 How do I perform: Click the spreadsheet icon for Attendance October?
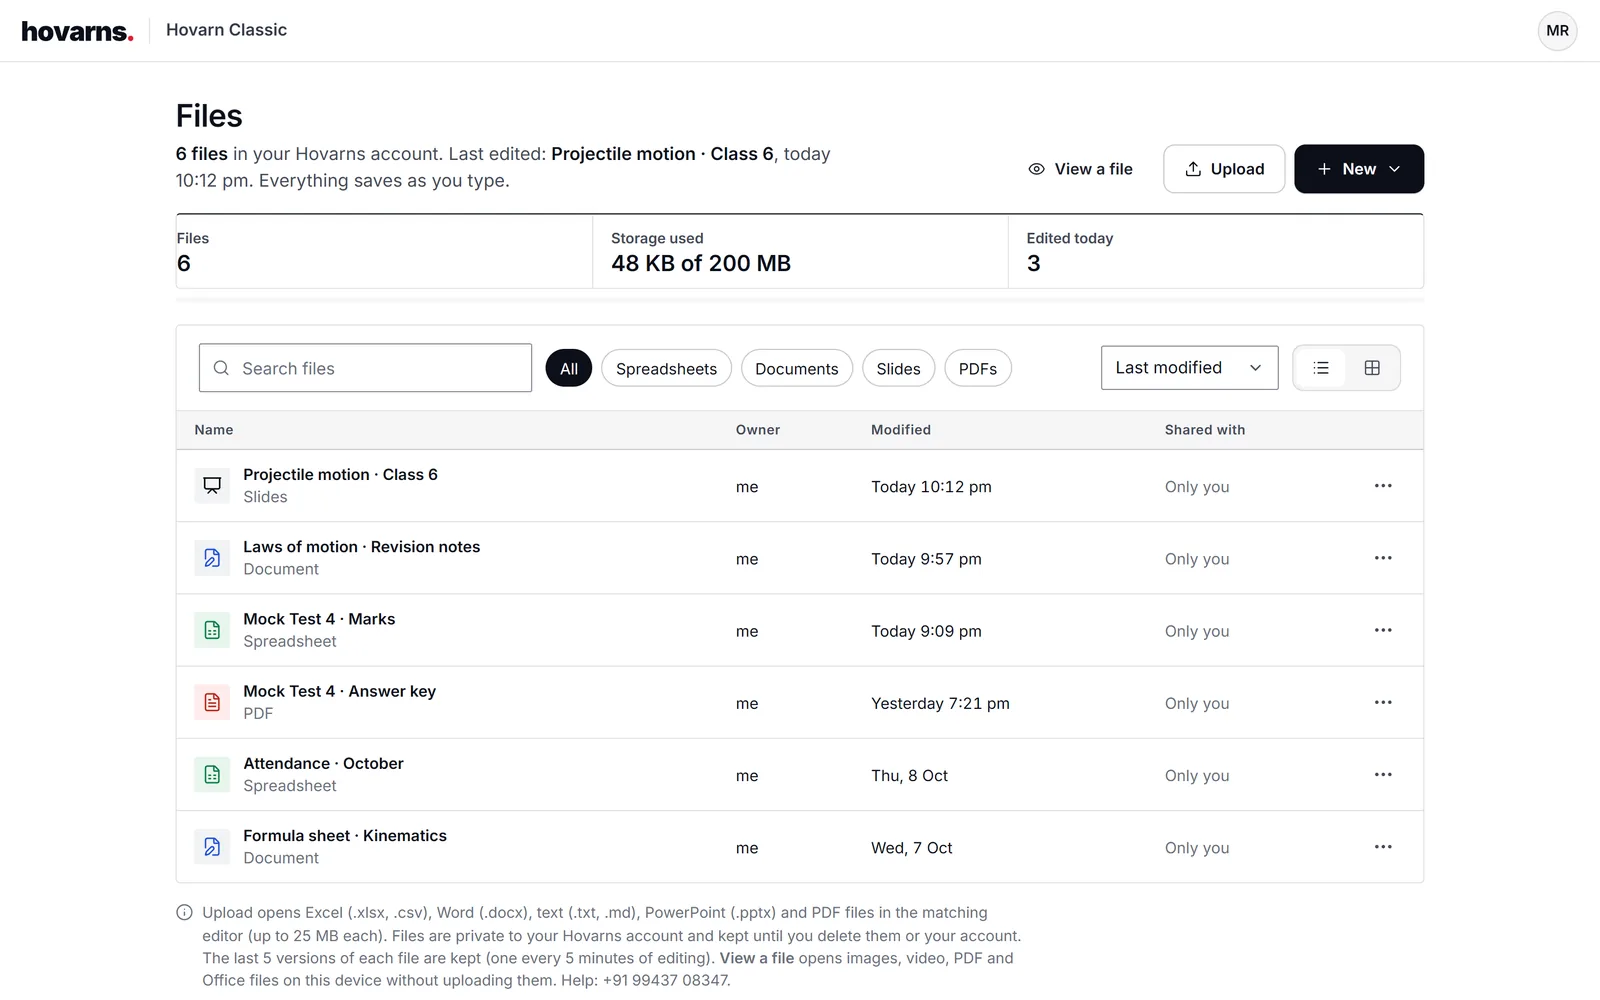tap(212, 774)
